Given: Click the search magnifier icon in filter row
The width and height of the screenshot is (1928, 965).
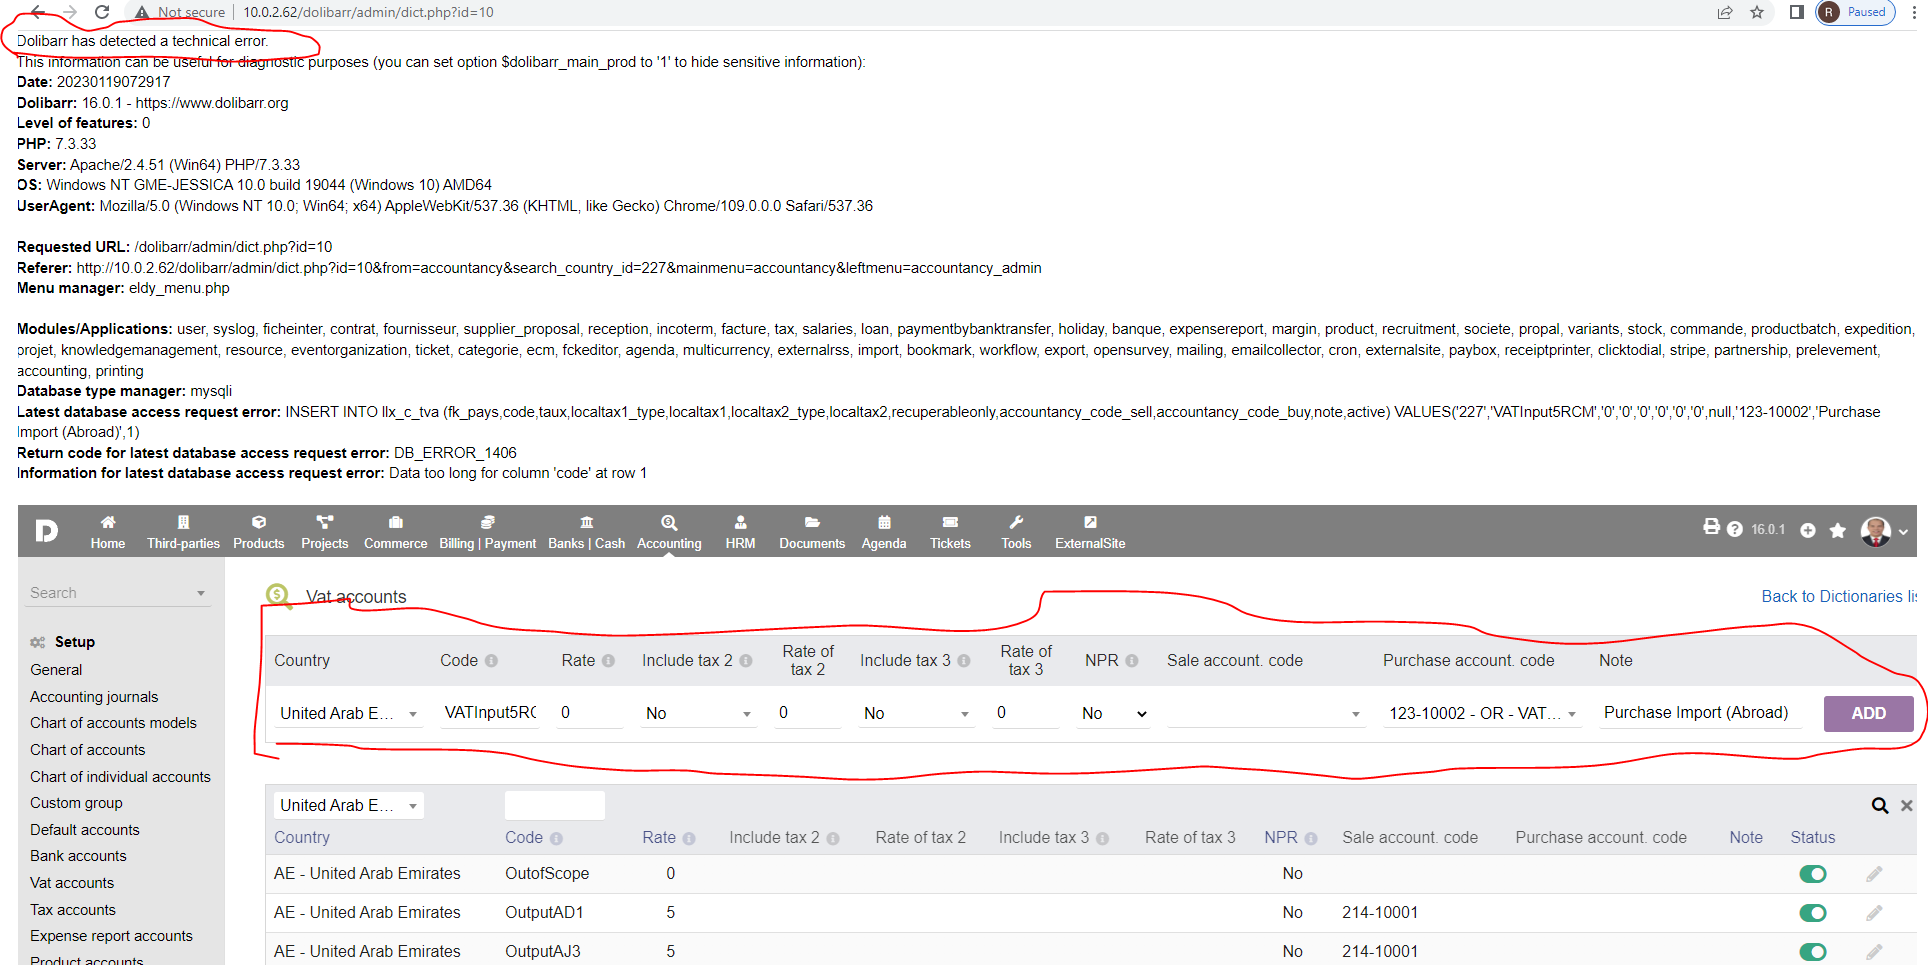Looking at the screenshot, I should point(1880,806).
